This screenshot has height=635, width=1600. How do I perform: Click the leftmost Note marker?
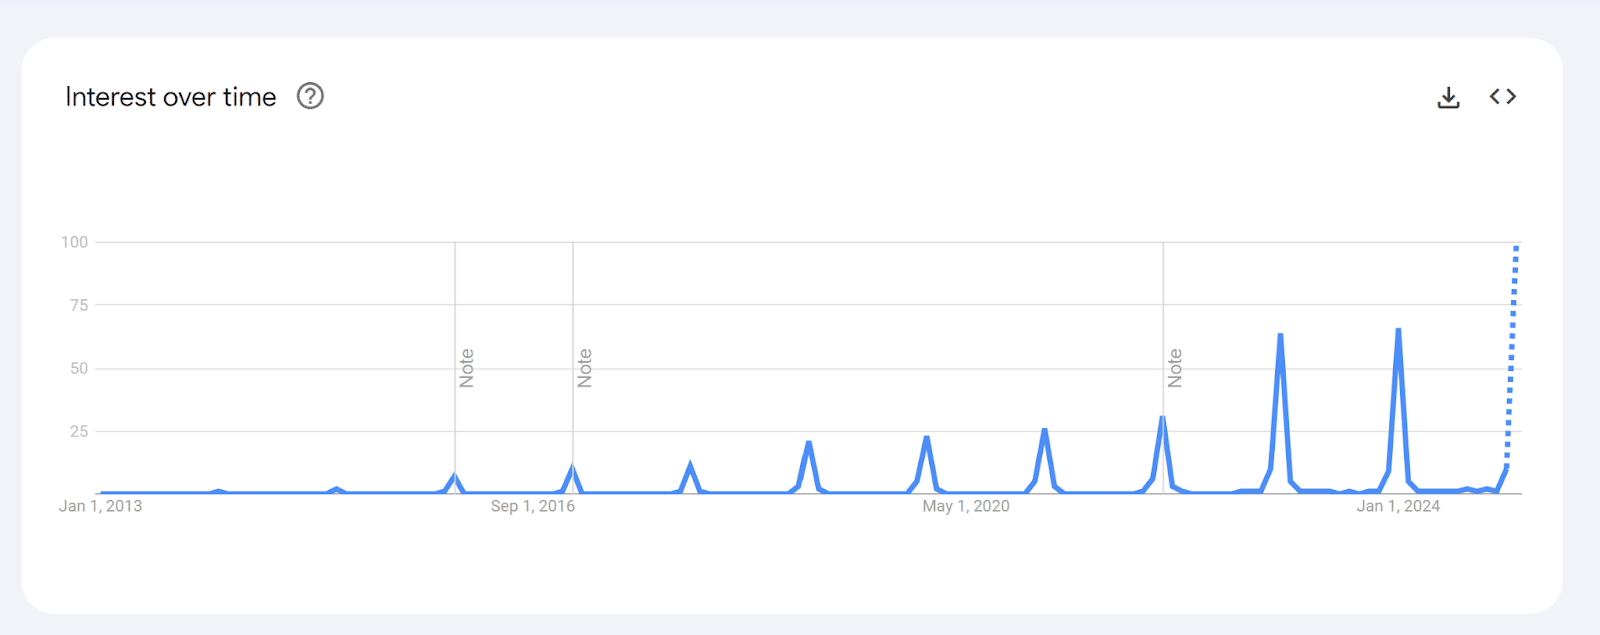[467, 368]
